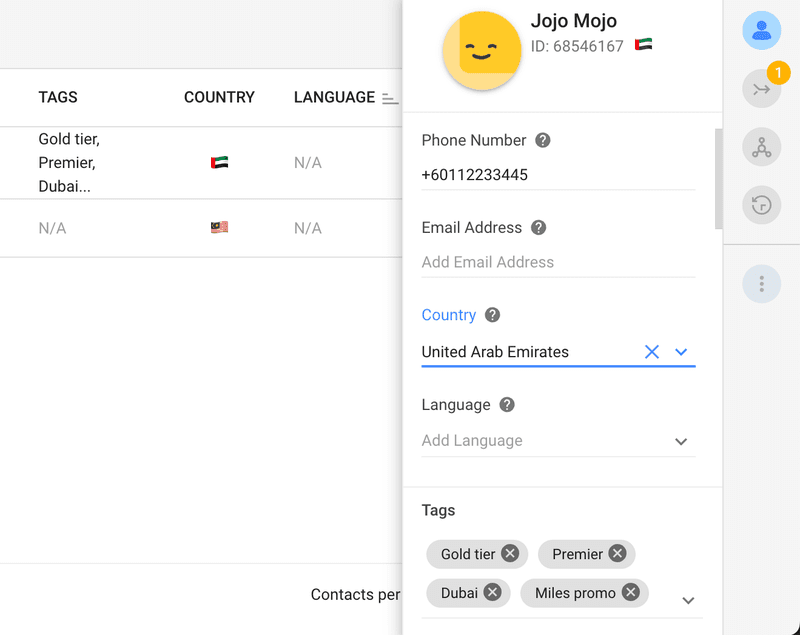Click the Phone Number help icon
This screenshot has width=800, height=635.
[542, 140]
